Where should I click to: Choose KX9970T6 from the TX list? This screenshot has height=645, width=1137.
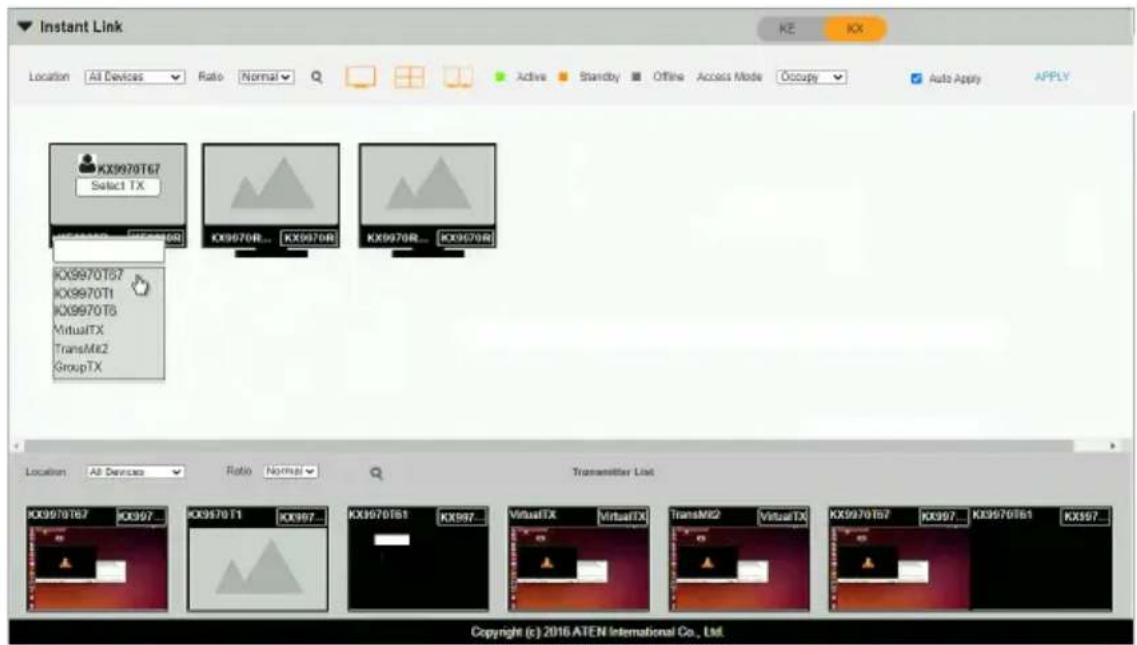(86, 311)
